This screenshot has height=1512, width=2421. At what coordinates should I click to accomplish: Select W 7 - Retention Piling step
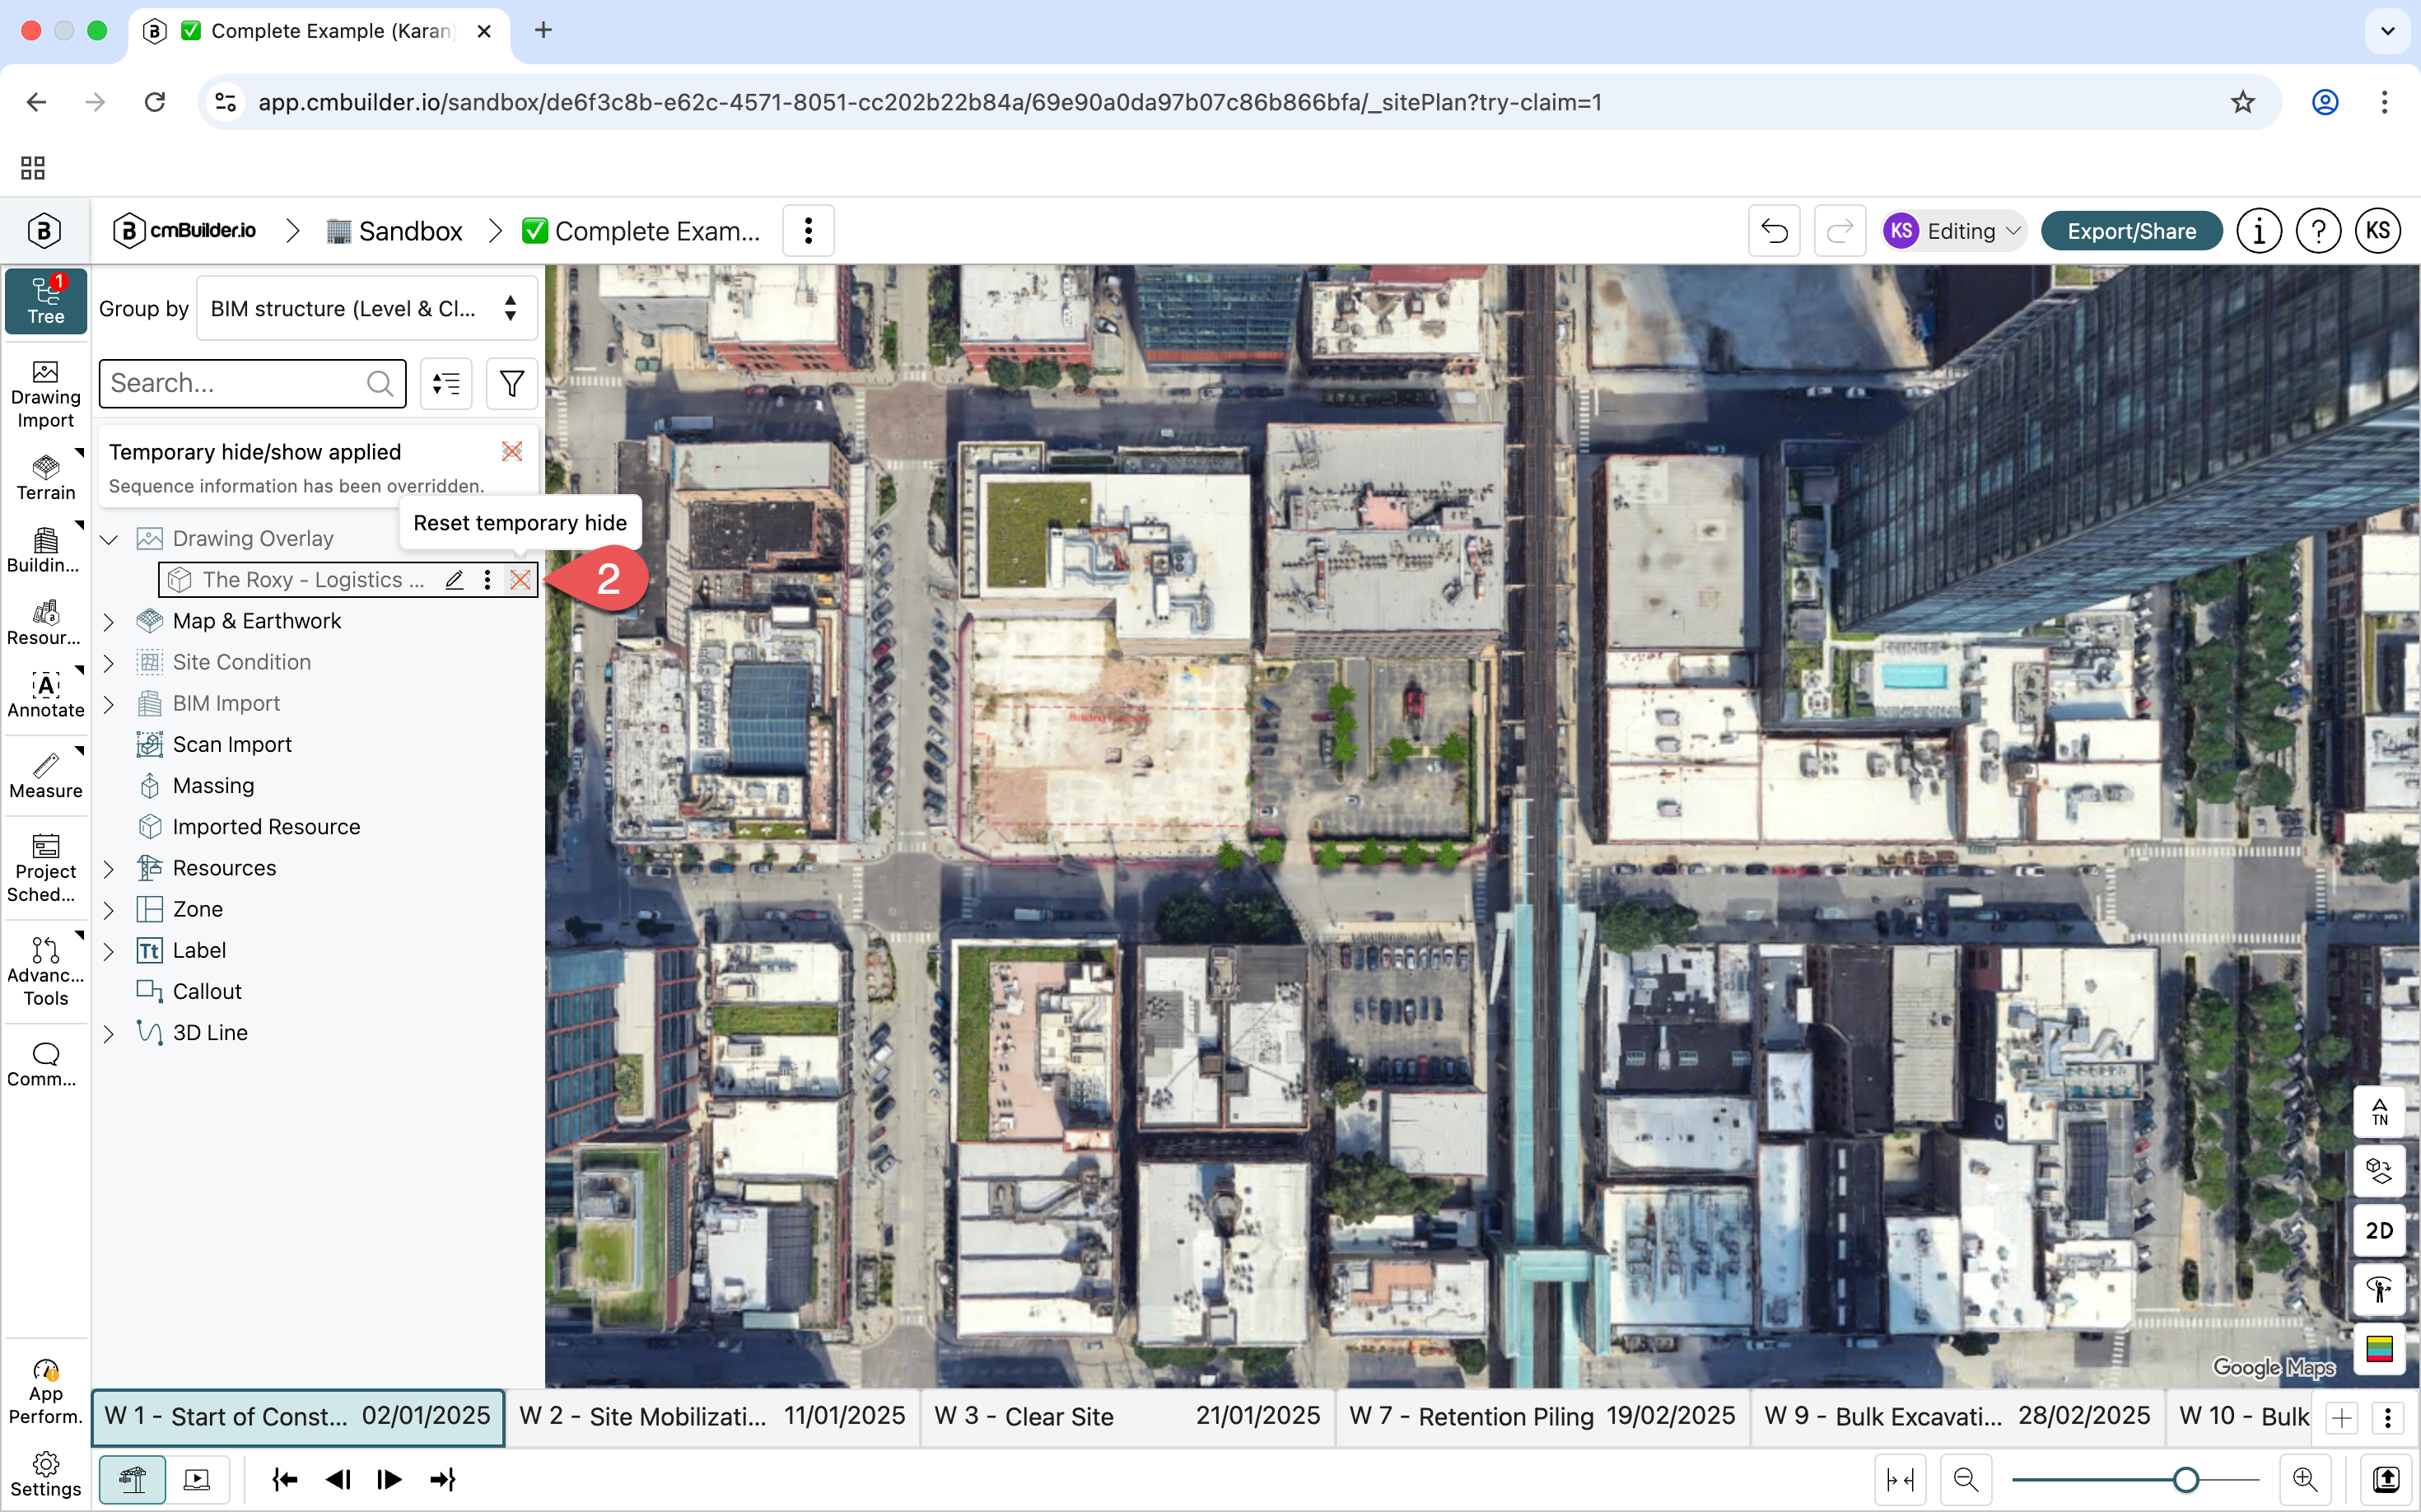pyautogui.click(x=1542, y=1416)
